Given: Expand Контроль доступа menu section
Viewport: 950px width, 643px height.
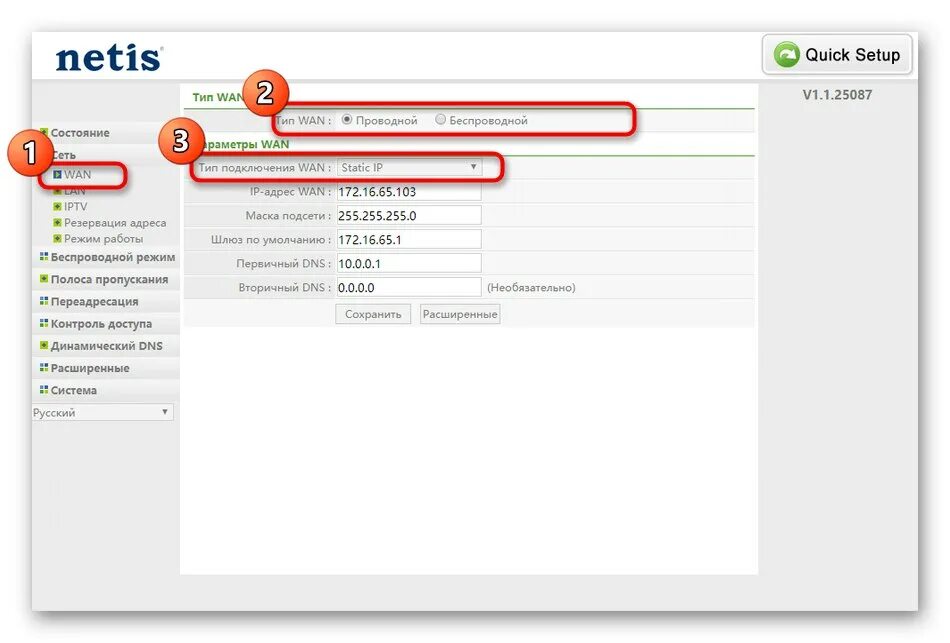Looking at the screenshot, I should [101, 324].
